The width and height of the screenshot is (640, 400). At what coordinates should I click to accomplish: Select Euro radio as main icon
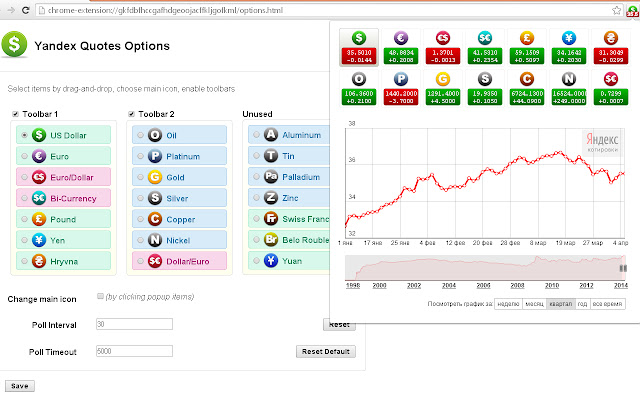(24, 156)
